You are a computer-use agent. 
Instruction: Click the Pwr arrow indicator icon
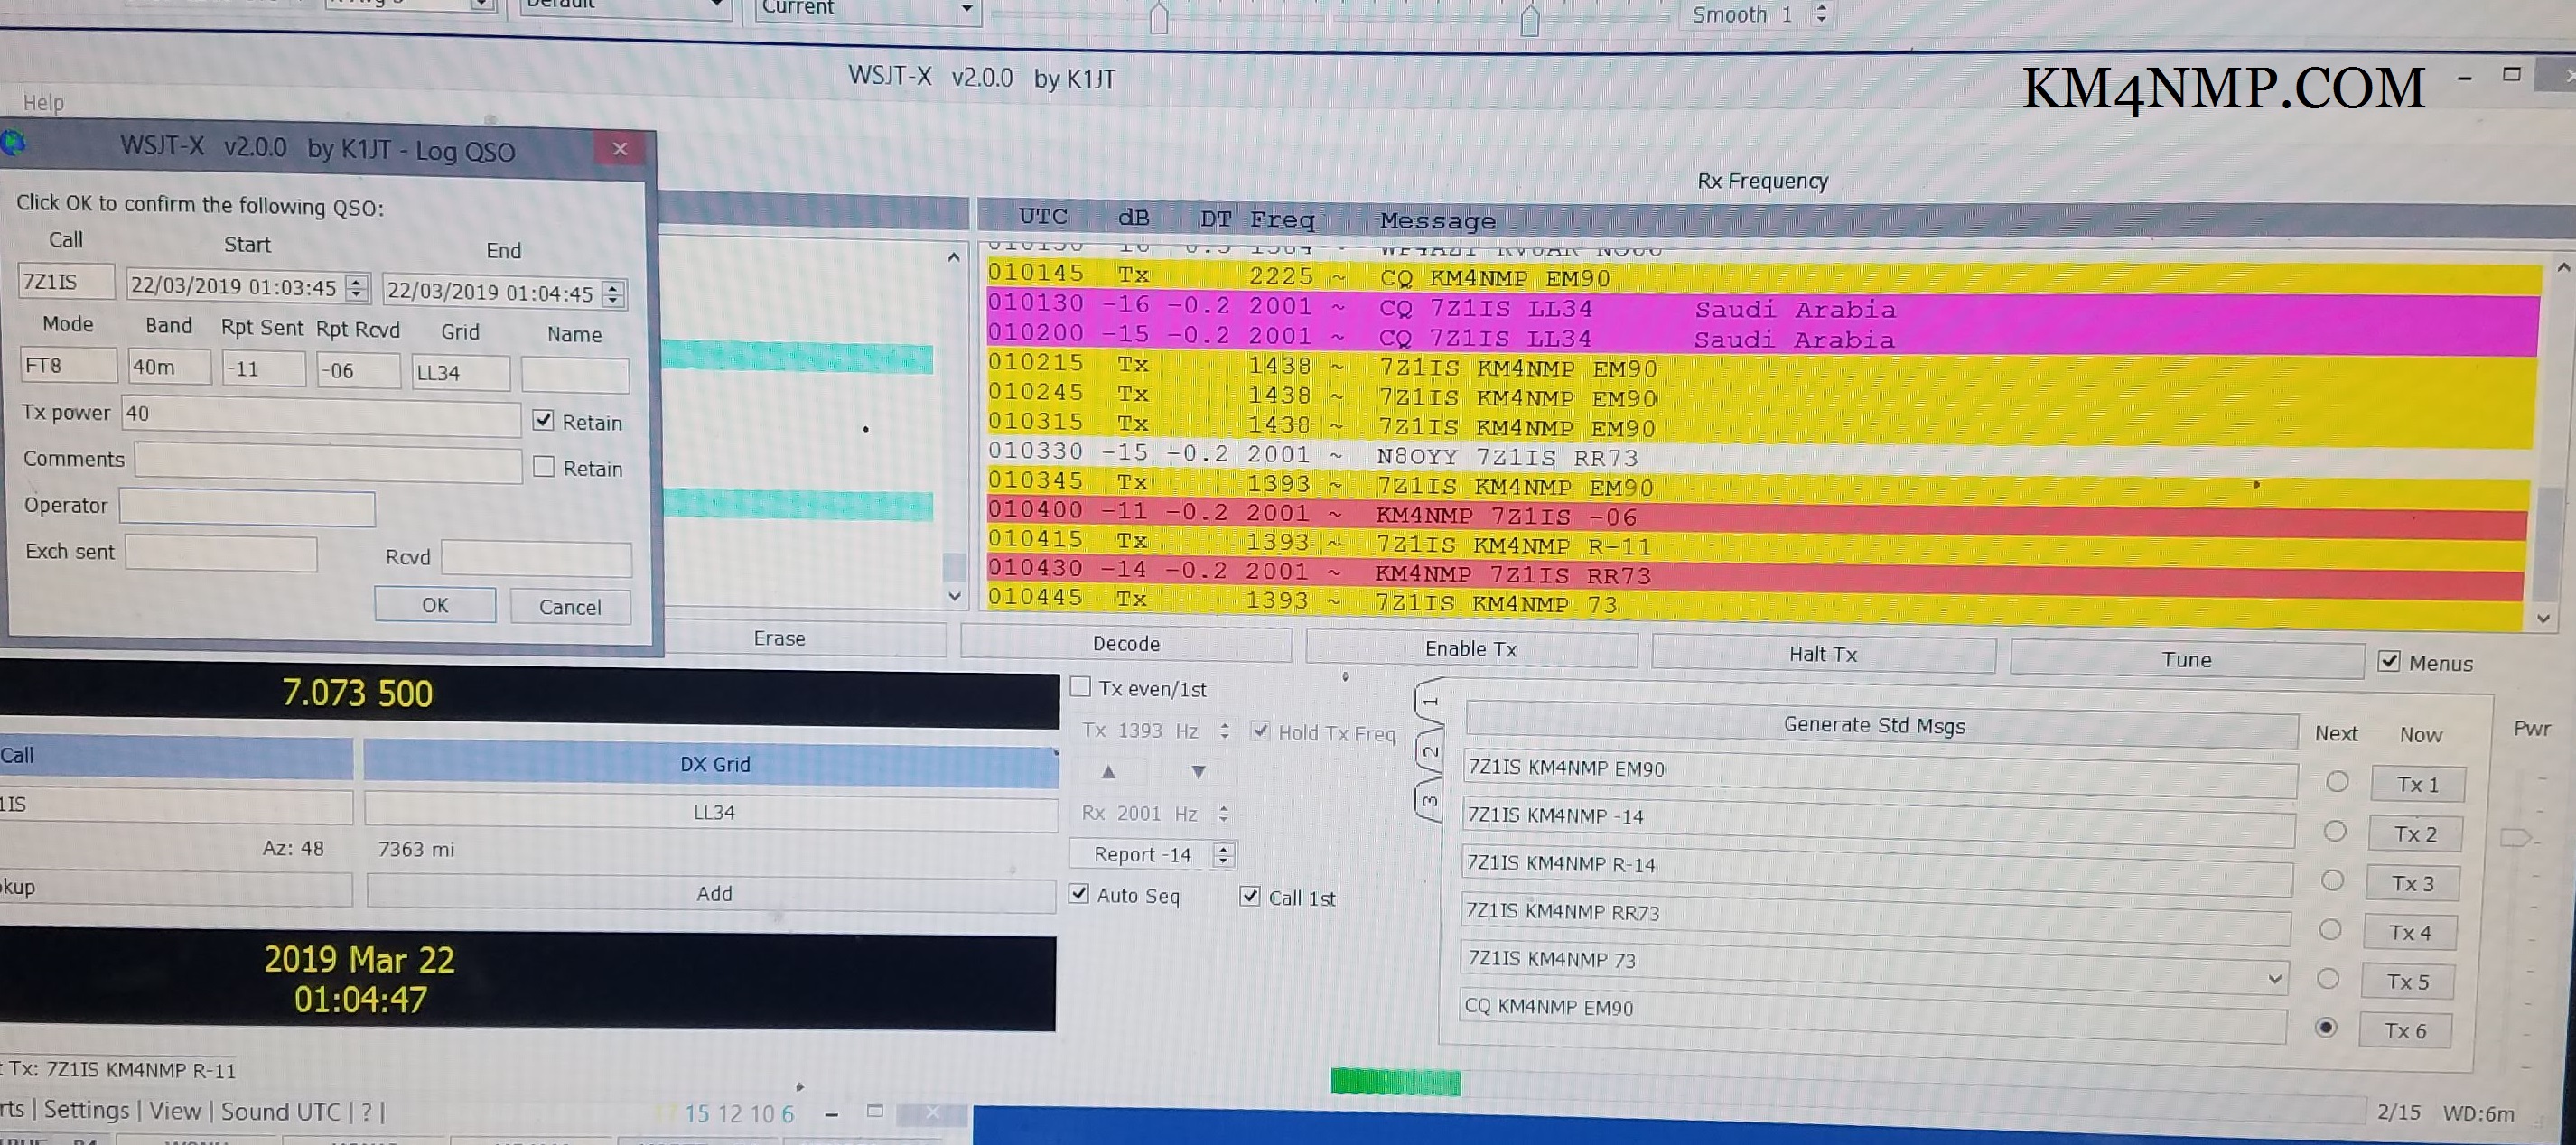pyautogui.click(x=2515, y=838)
